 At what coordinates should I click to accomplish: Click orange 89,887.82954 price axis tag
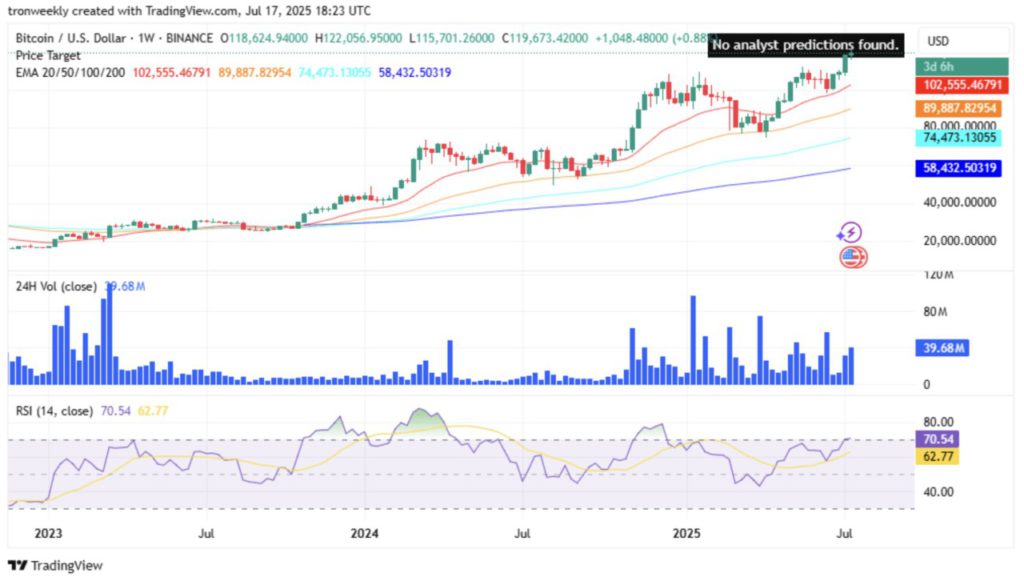tap(959, 108)
